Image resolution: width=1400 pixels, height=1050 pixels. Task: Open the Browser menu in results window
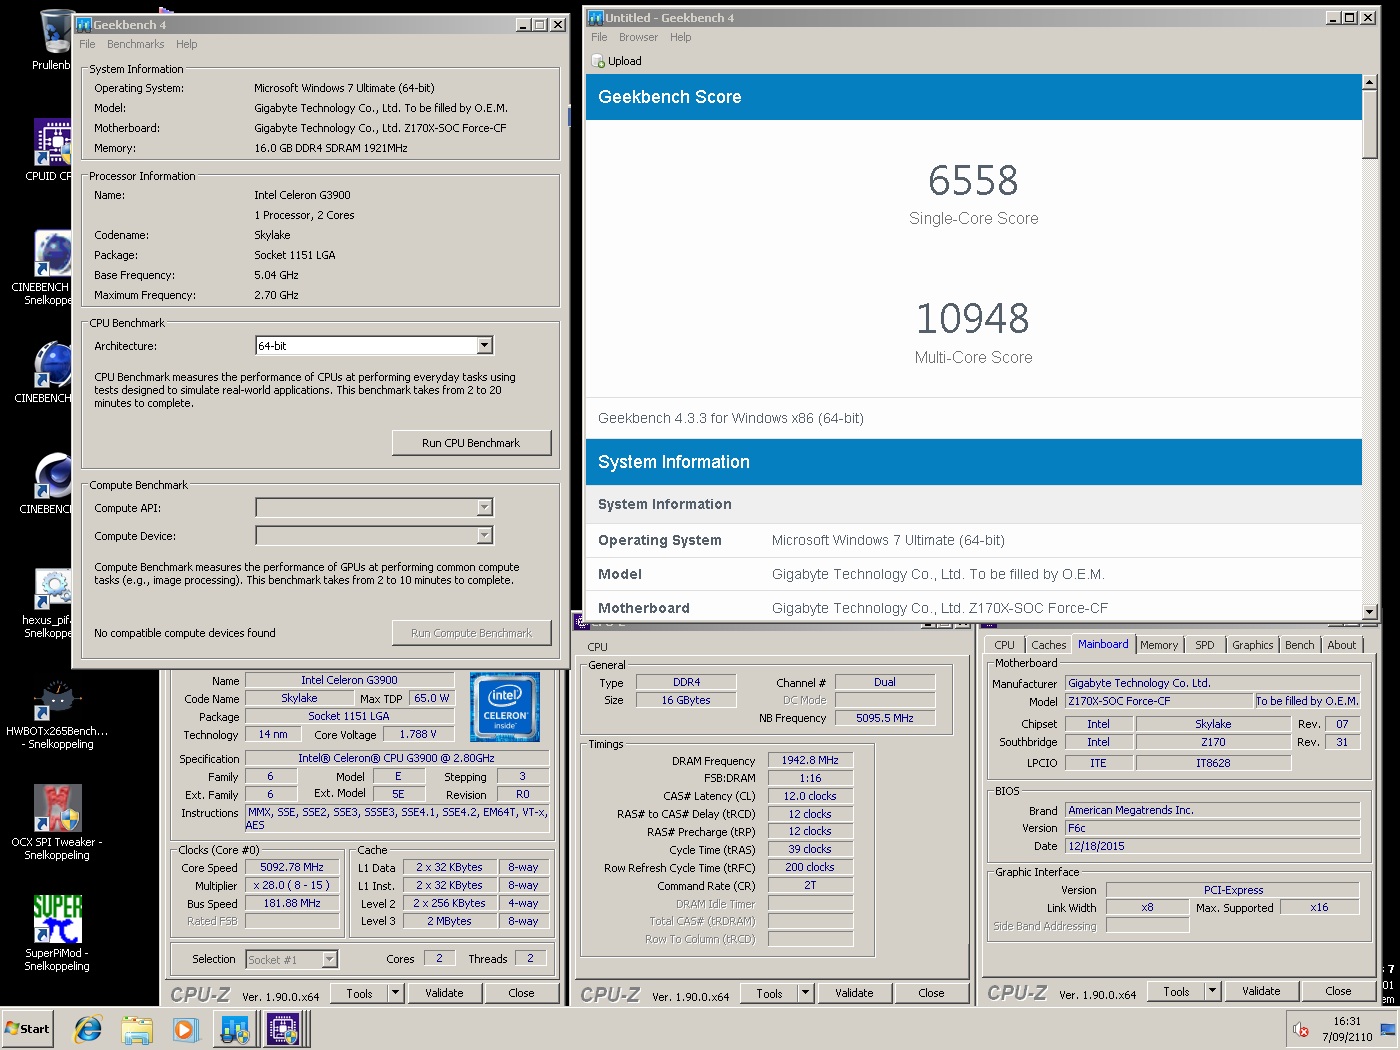pyautogui.click(x=638, y=37)
